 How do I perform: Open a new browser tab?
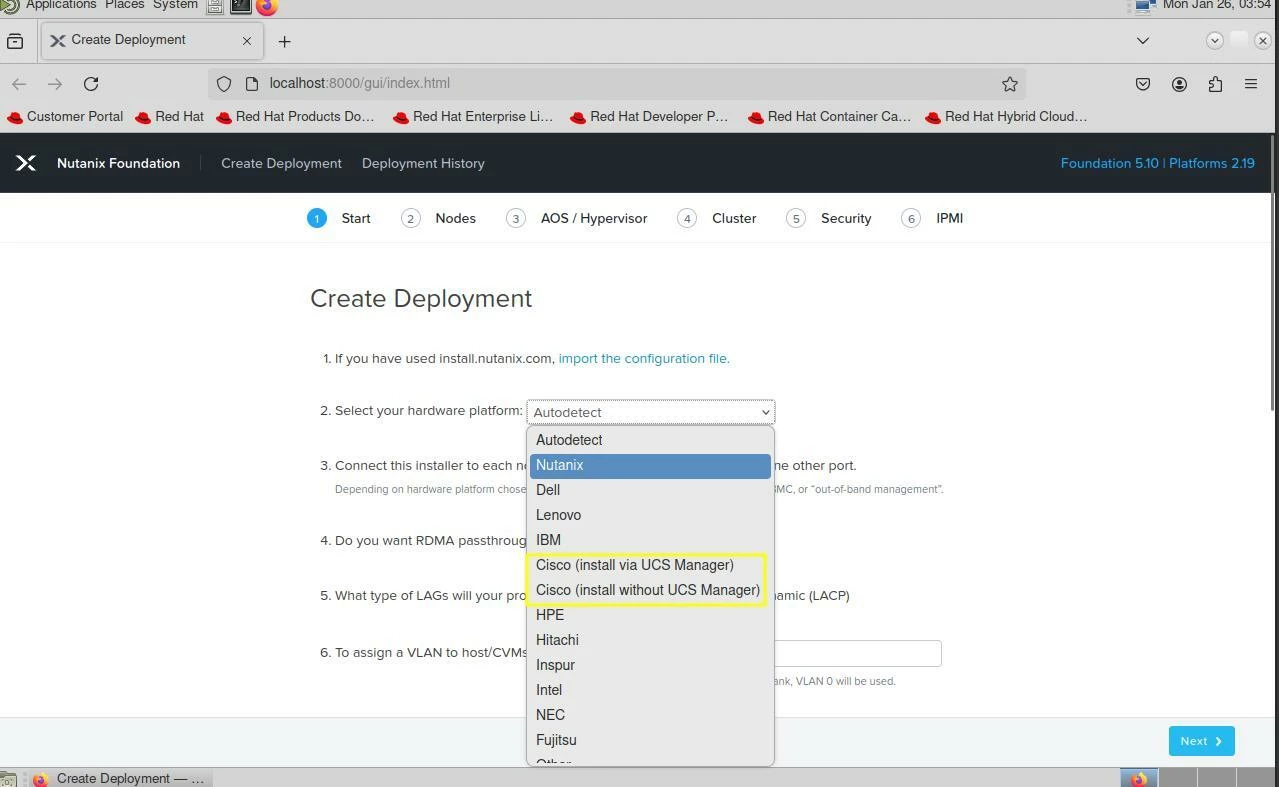284,41
